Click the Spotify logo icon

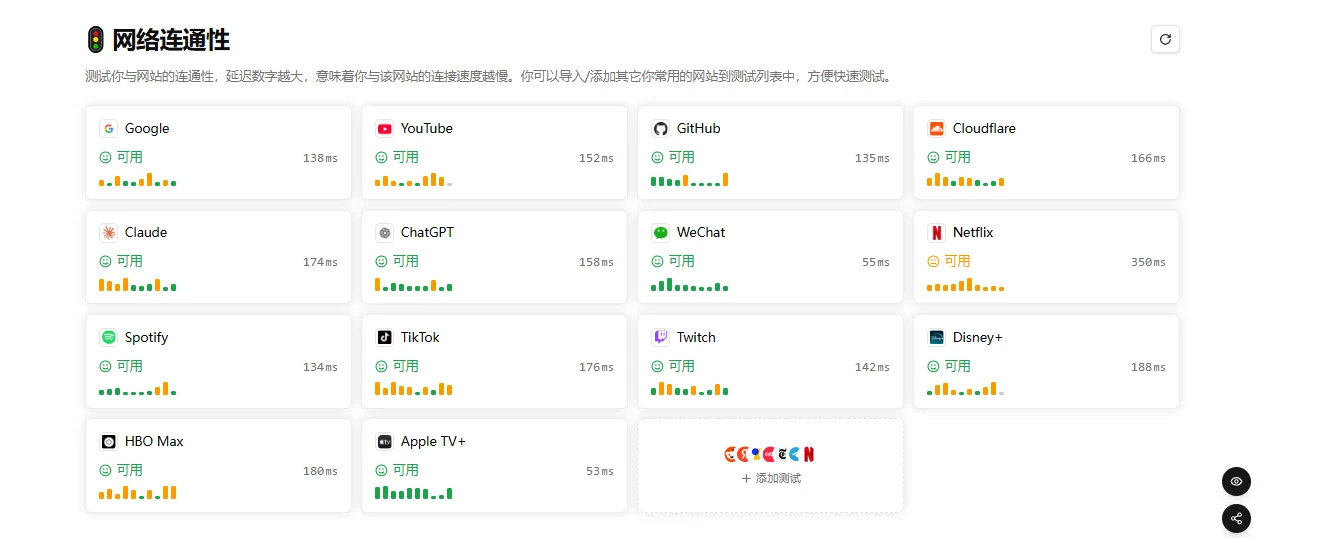(x=108, y=337)
